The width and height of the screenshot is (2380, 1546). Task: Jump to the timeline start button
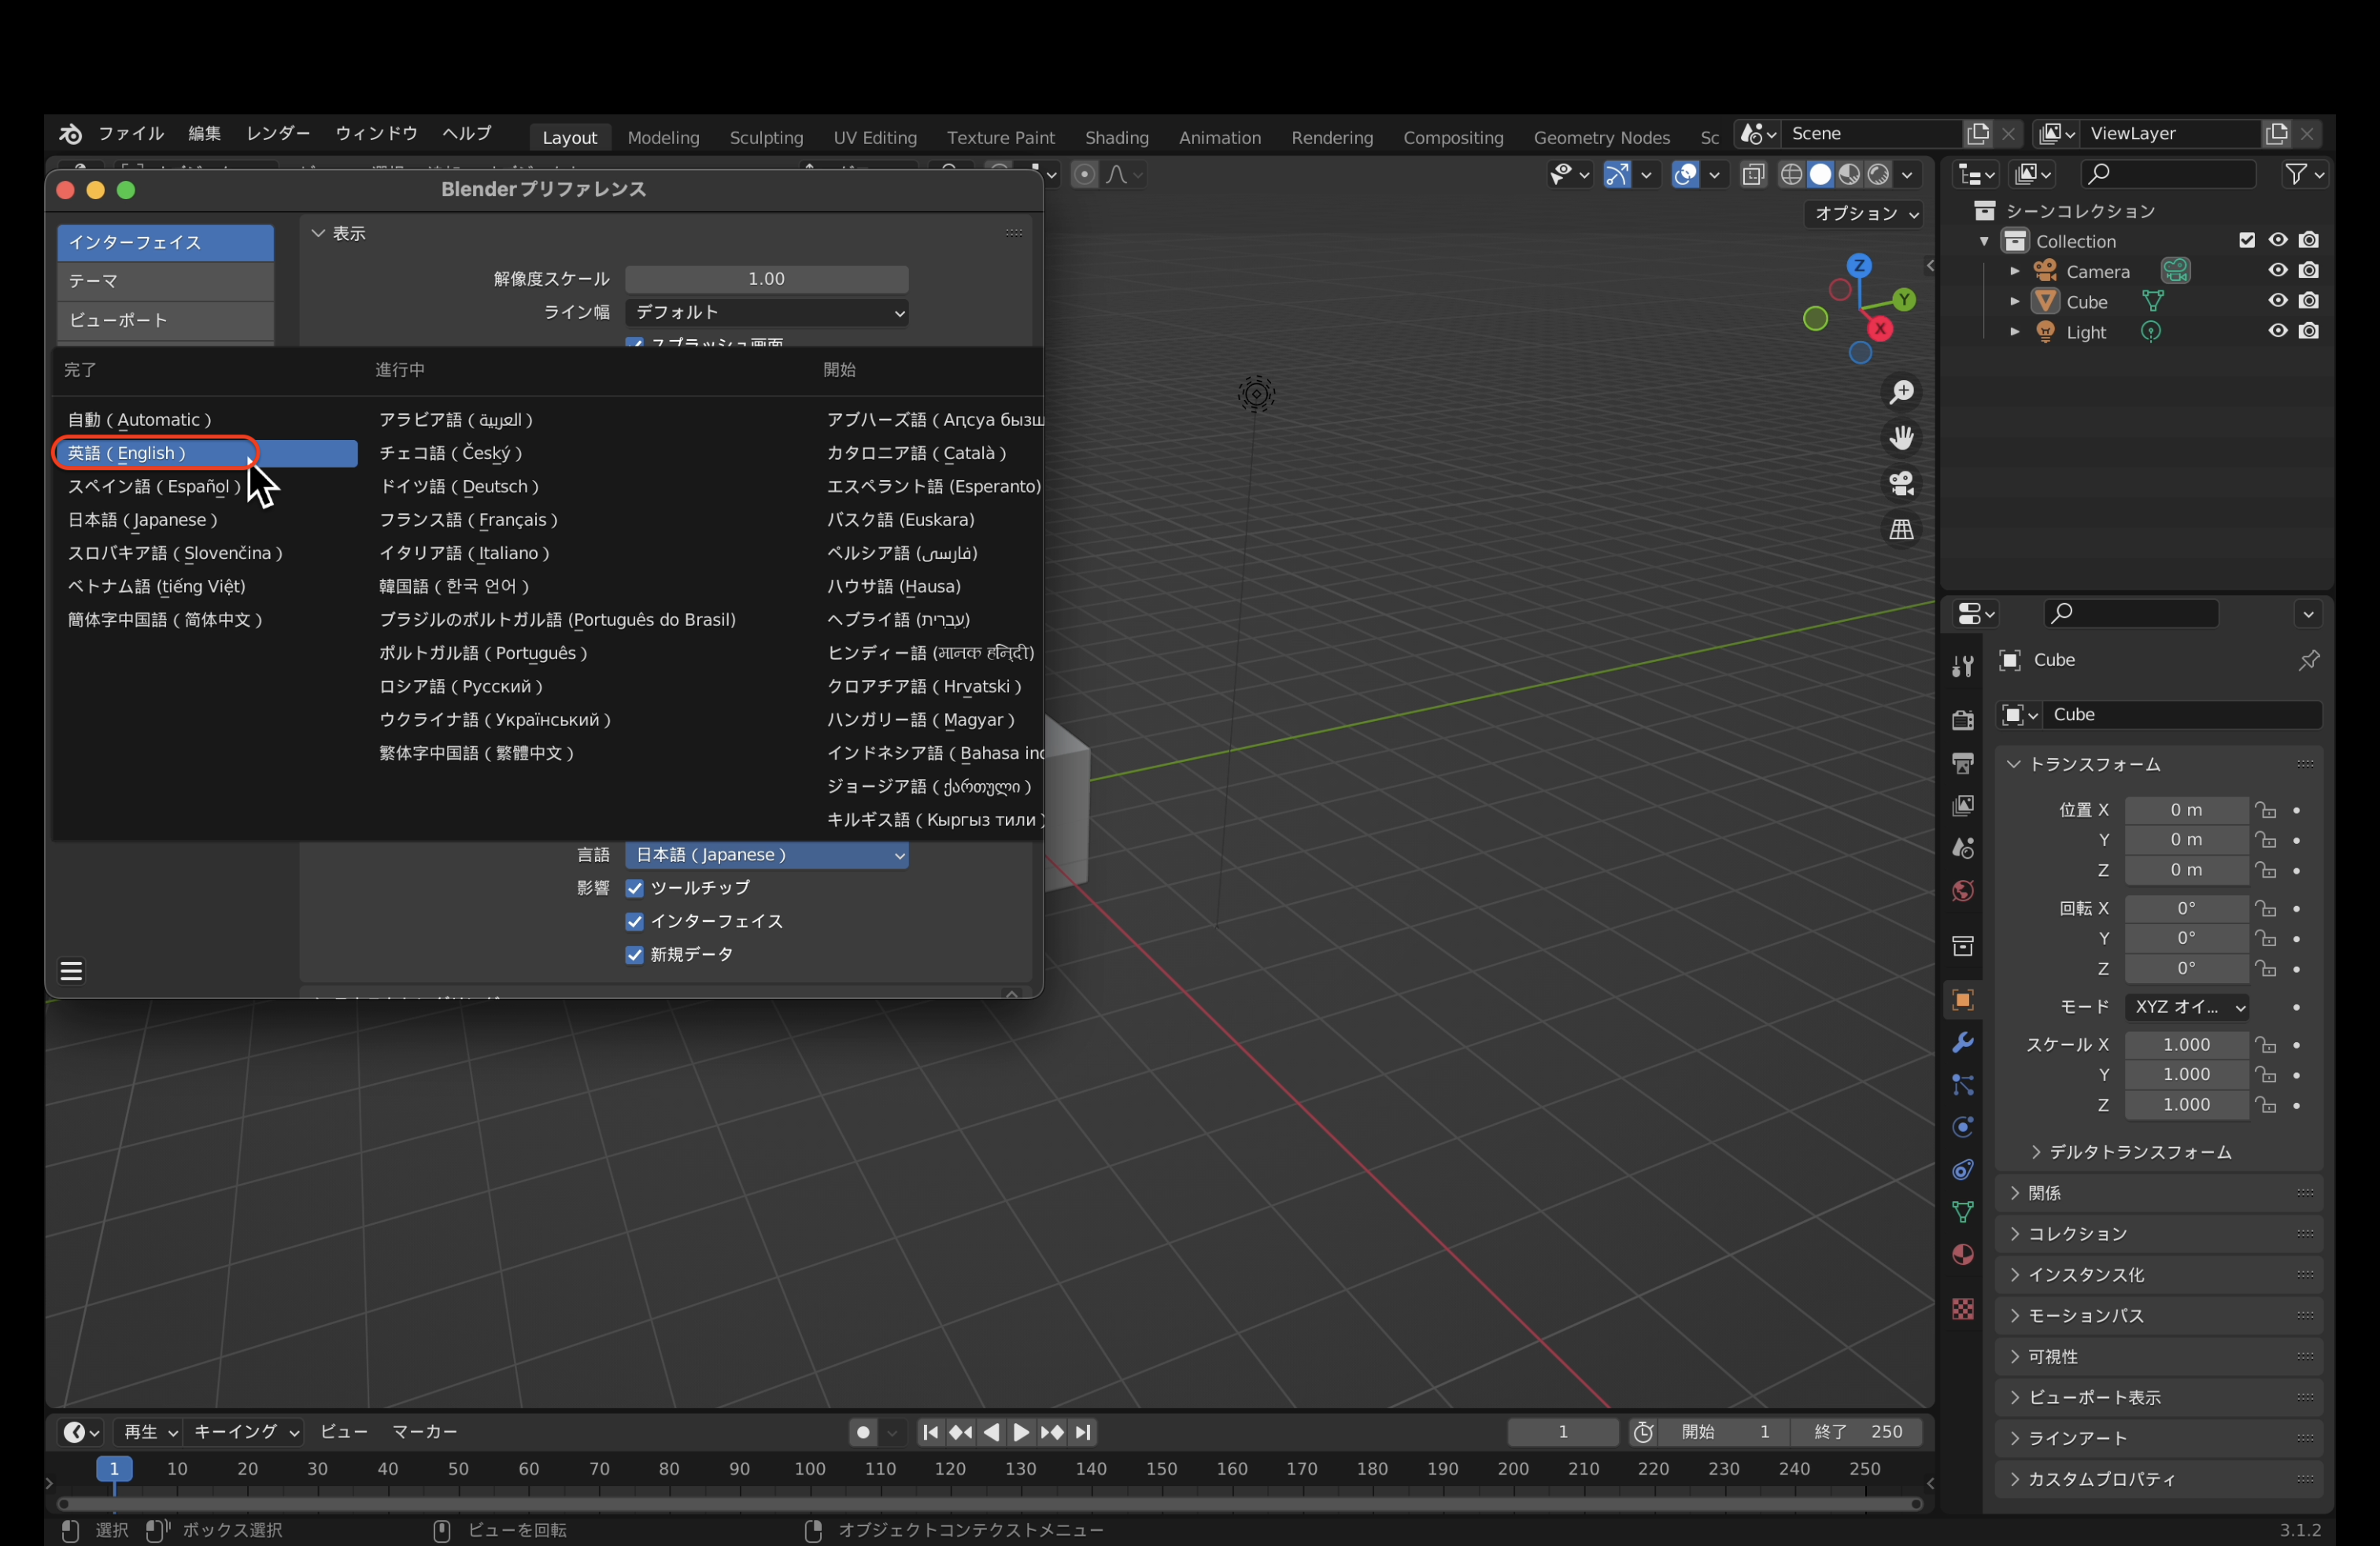tap(930, 1433)
